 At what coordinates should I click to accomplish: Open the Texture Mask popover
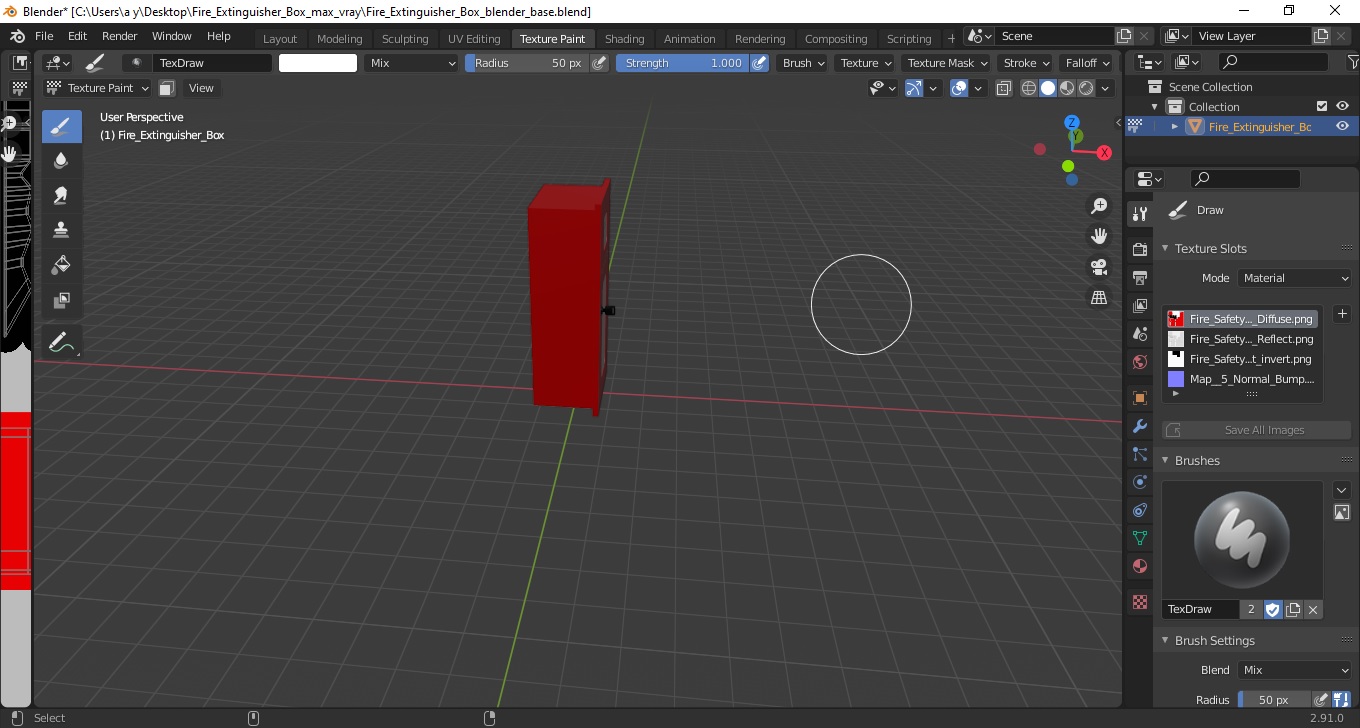click(x=946, y=63)
